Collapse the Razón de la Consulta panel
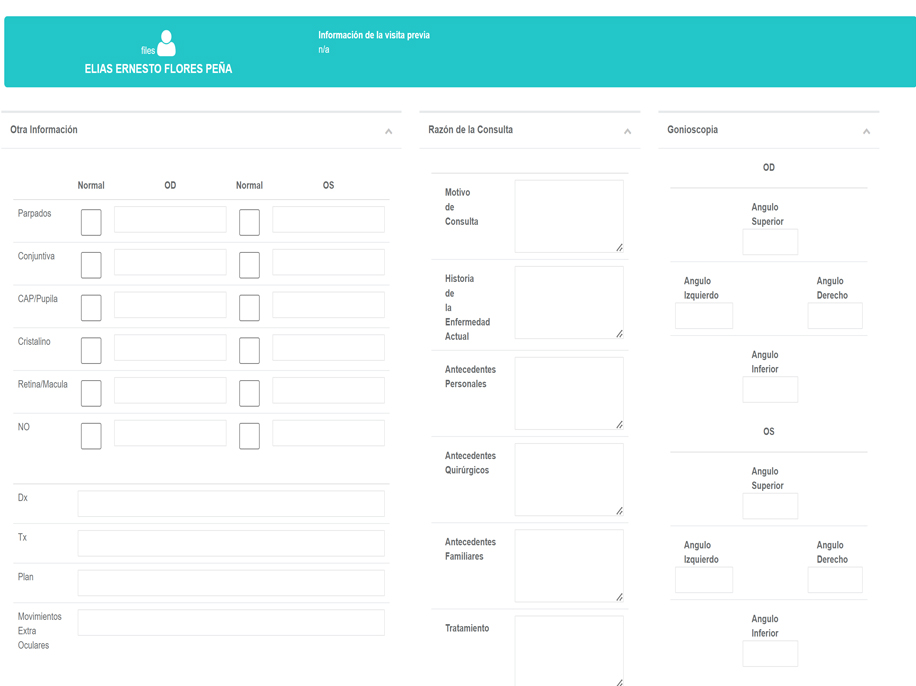 627,131
